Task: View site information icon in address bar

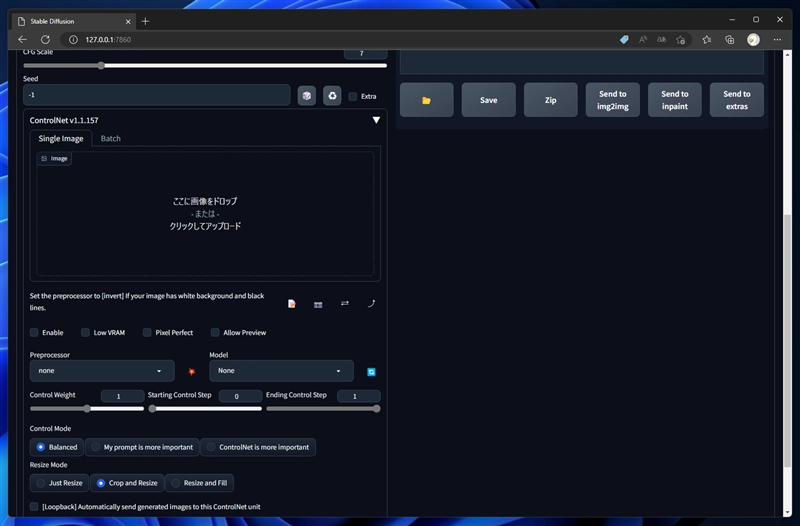Action: 73,39
